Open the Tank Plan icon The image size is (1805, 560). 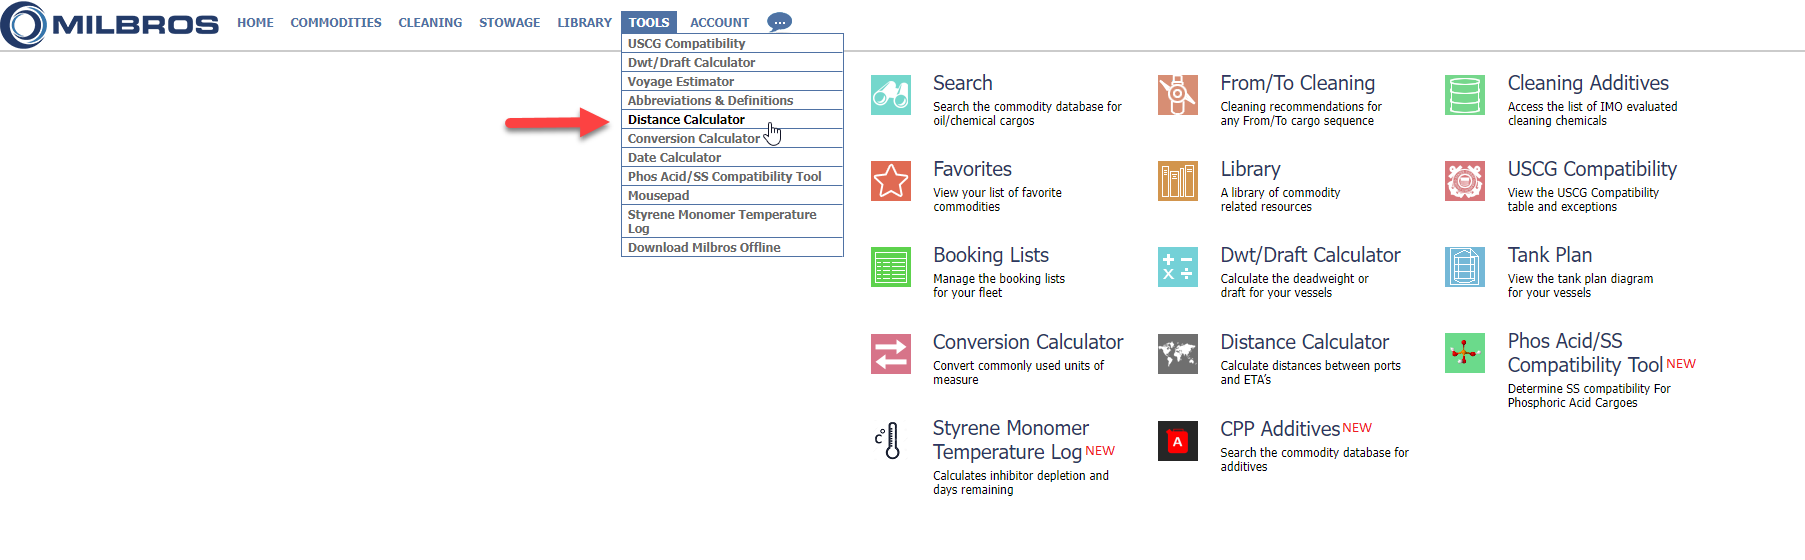(1464, 267)
